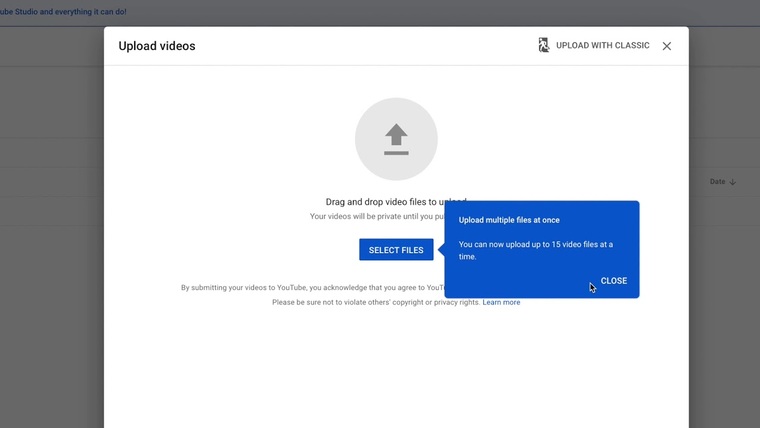Screen dimensions: 760x428
Task: Click the Upload videos title text
Action: point(157,46)
